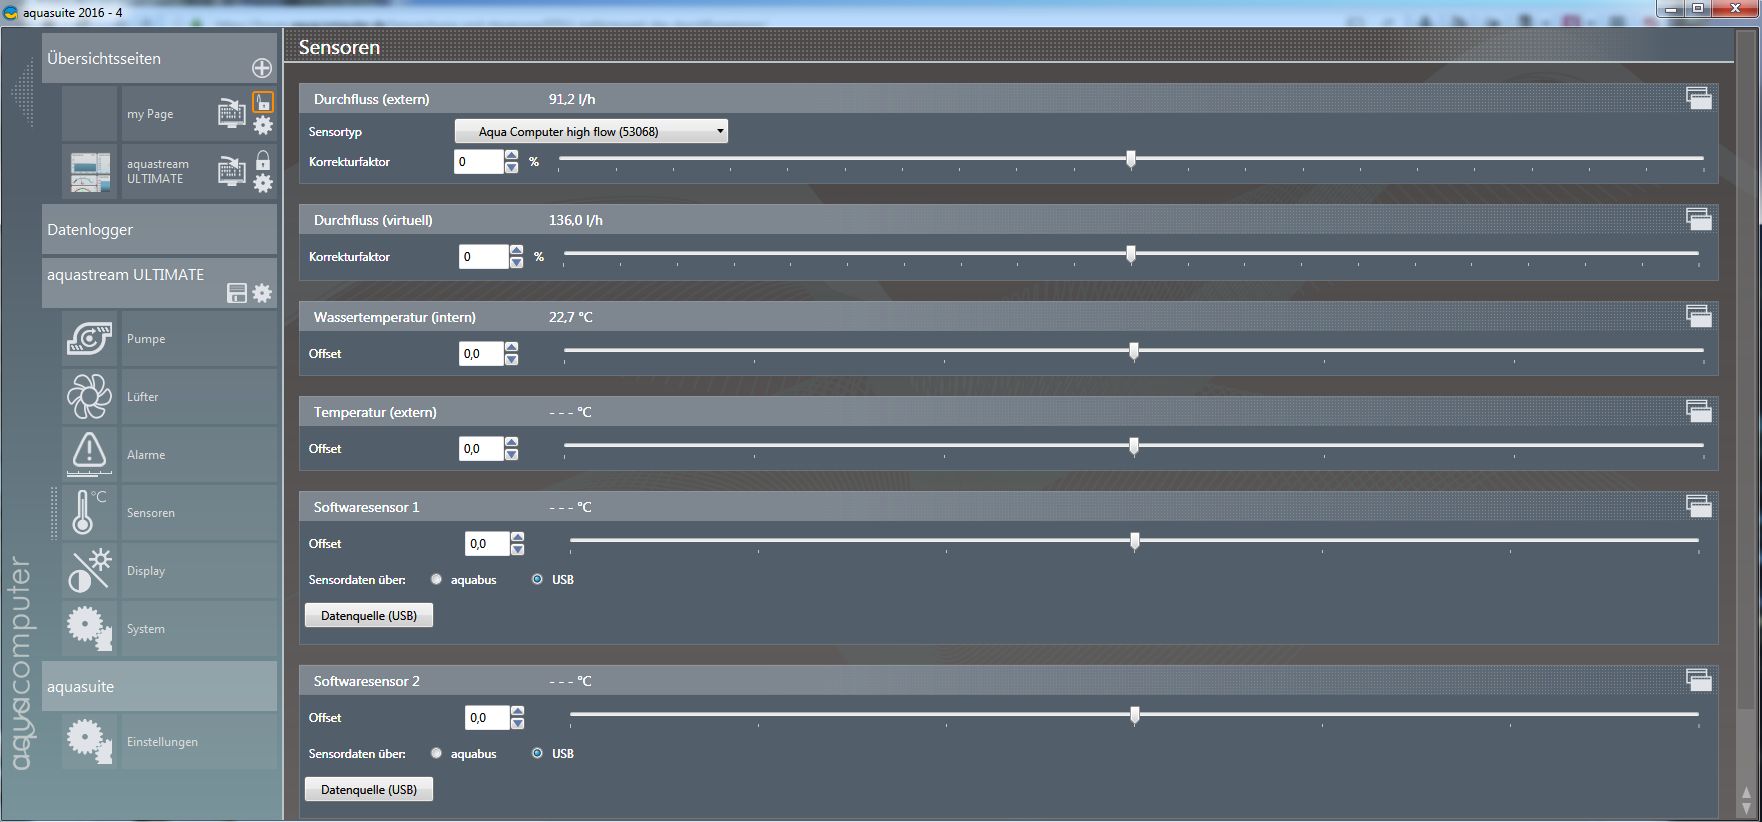This screenshot has width=1762, height=822.
Task: Select aquabus for Softwaresensor 1 data
Action: pos(437,579)
